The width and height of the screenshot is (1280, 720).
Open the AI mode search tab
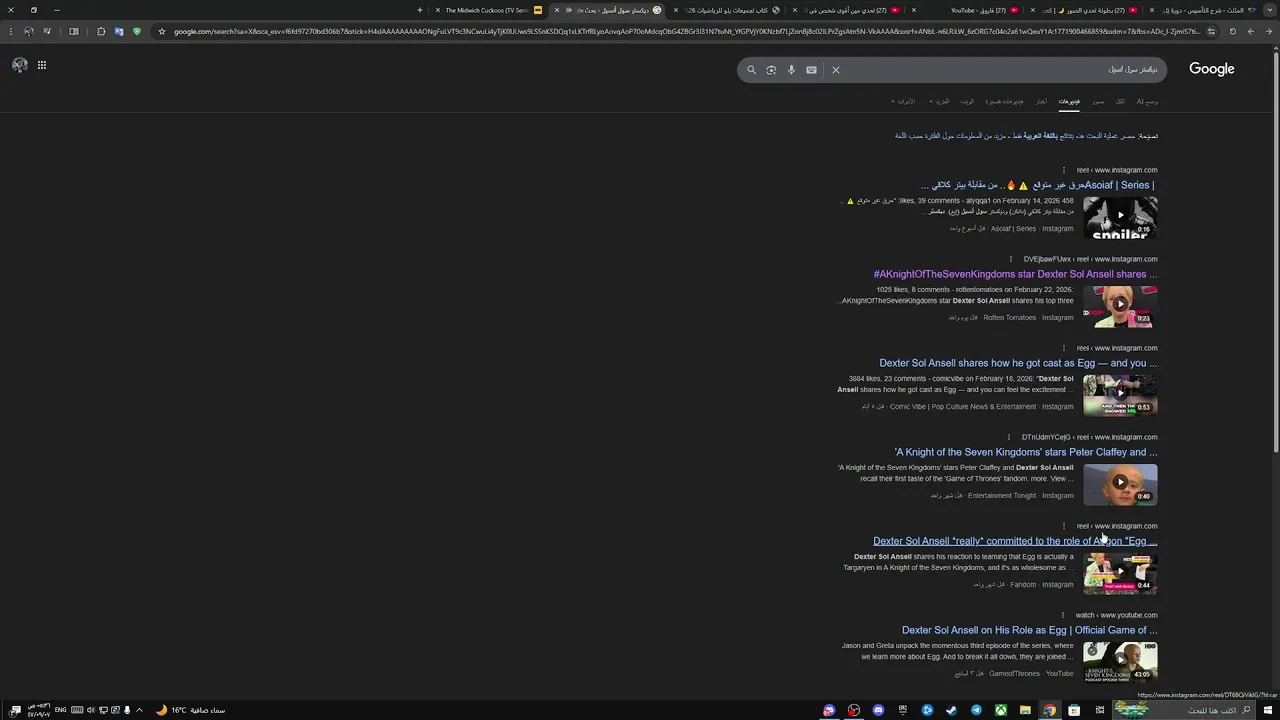(1147, 101)
